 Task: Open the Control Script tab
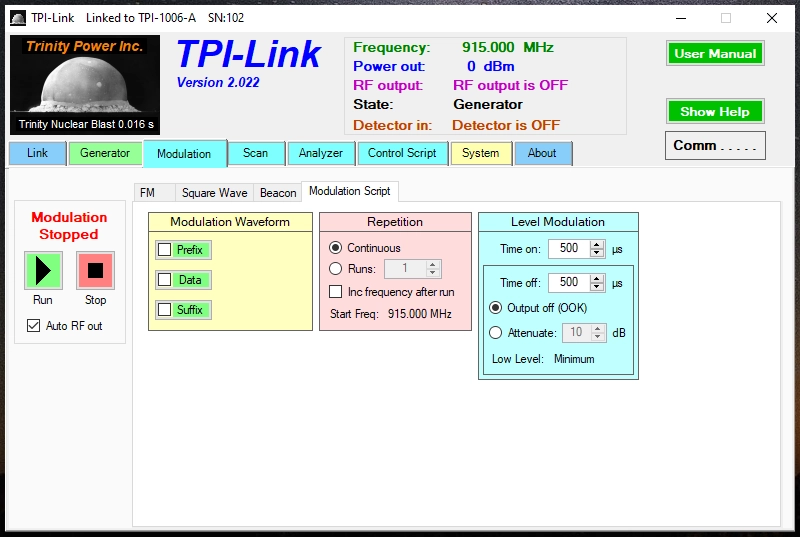pos(403,153)
